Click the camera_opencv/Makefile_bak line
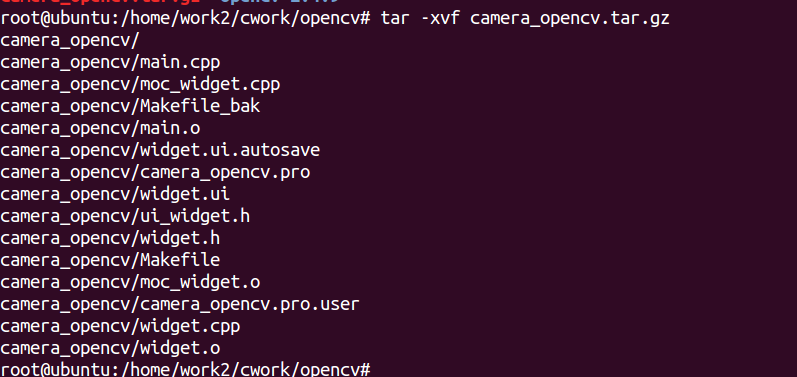Viewport: 797px width, 377px height. 130,107
